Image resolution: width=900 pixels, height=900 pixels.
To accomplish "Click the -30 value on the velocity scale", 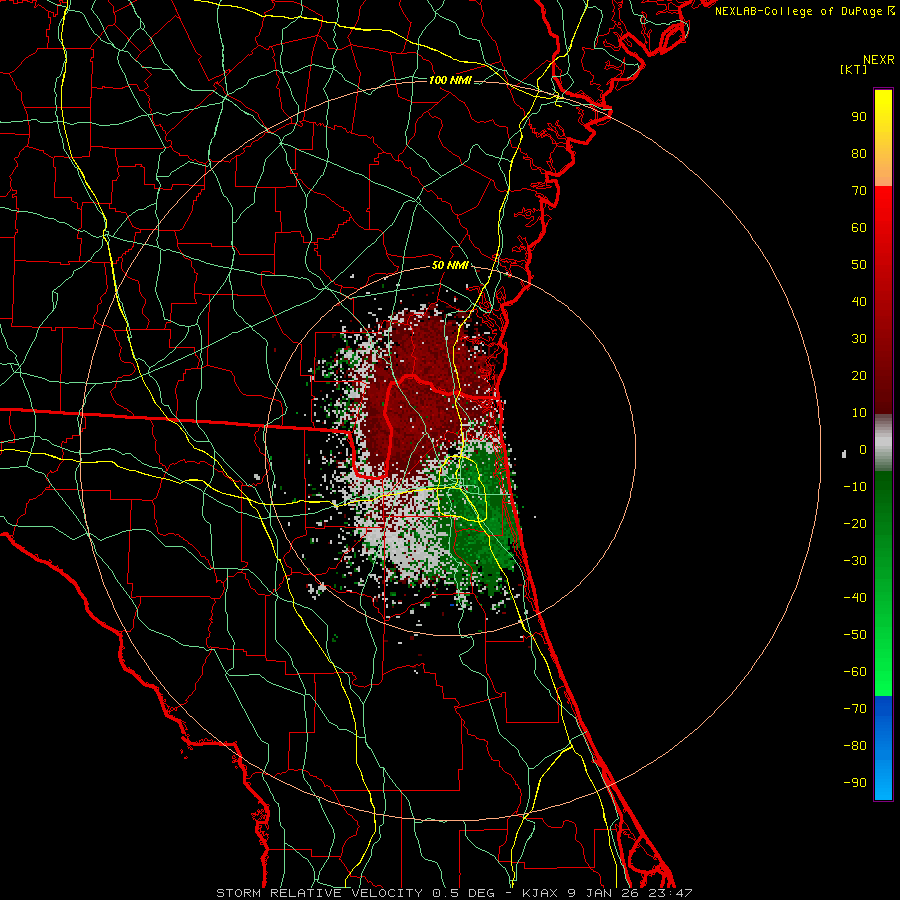I will pyautogui.click(x=855, y=561).
